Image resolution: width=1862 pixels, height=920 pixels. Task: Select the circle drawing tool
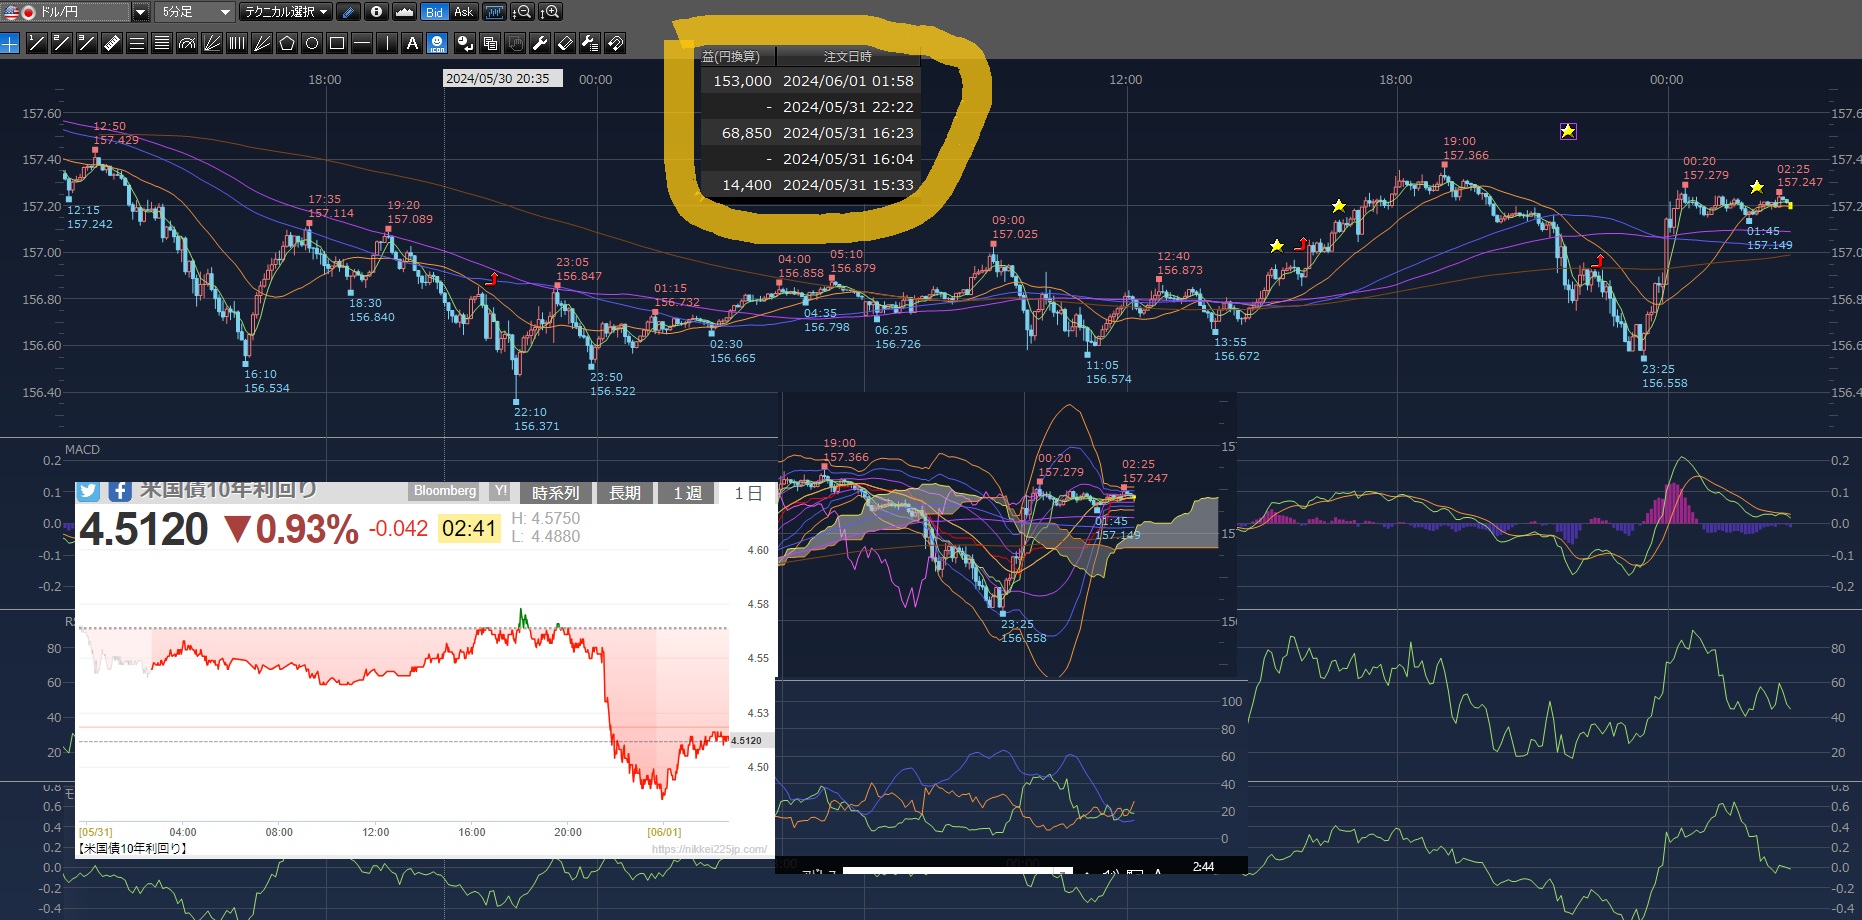[312, 43]
